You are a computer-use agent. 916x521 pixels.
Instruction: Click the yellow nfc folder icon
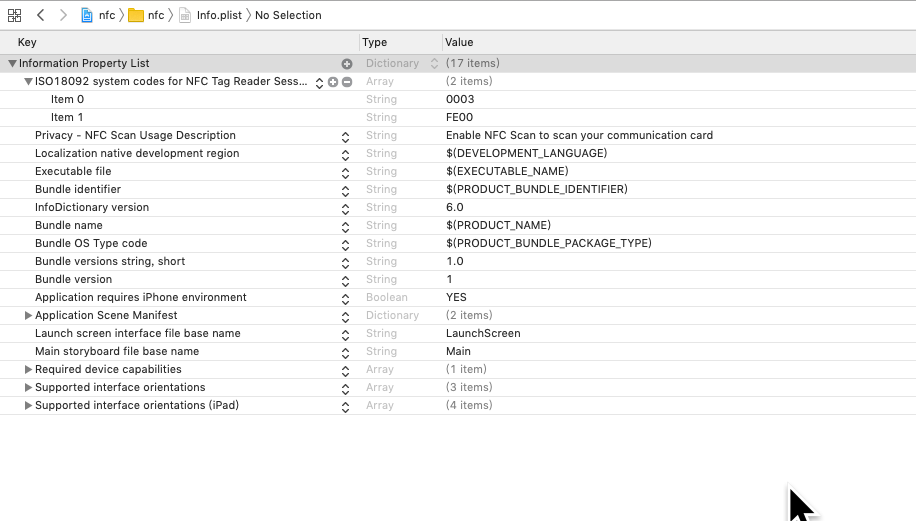point(136,15)
